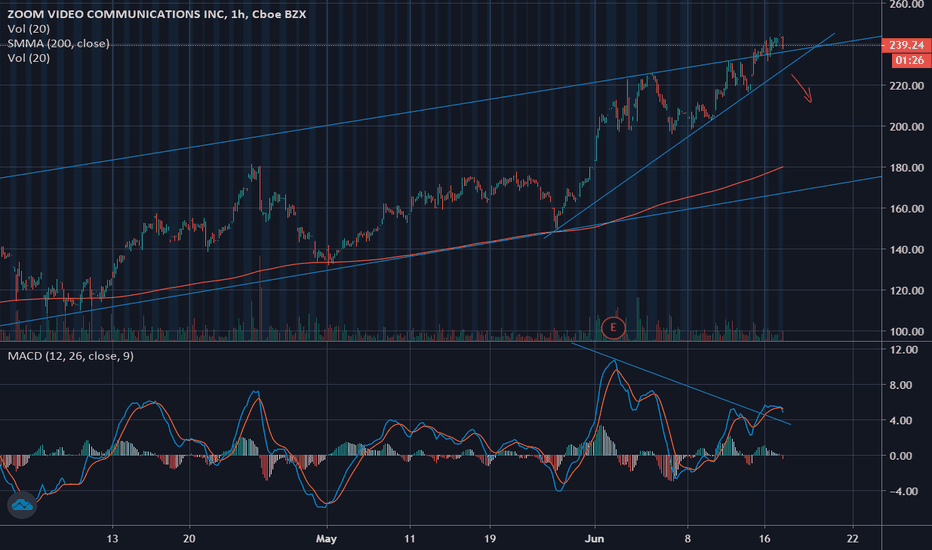Click the '22' date axis label
Image resolution: width=932 pixels, height=550 pixels.
(853, 539)
